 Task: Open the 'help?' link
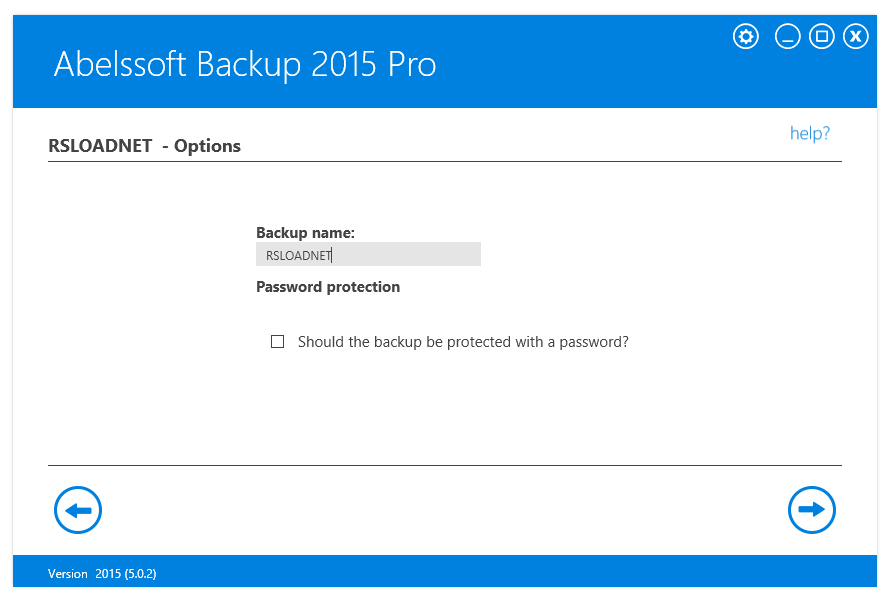(810, 133)
